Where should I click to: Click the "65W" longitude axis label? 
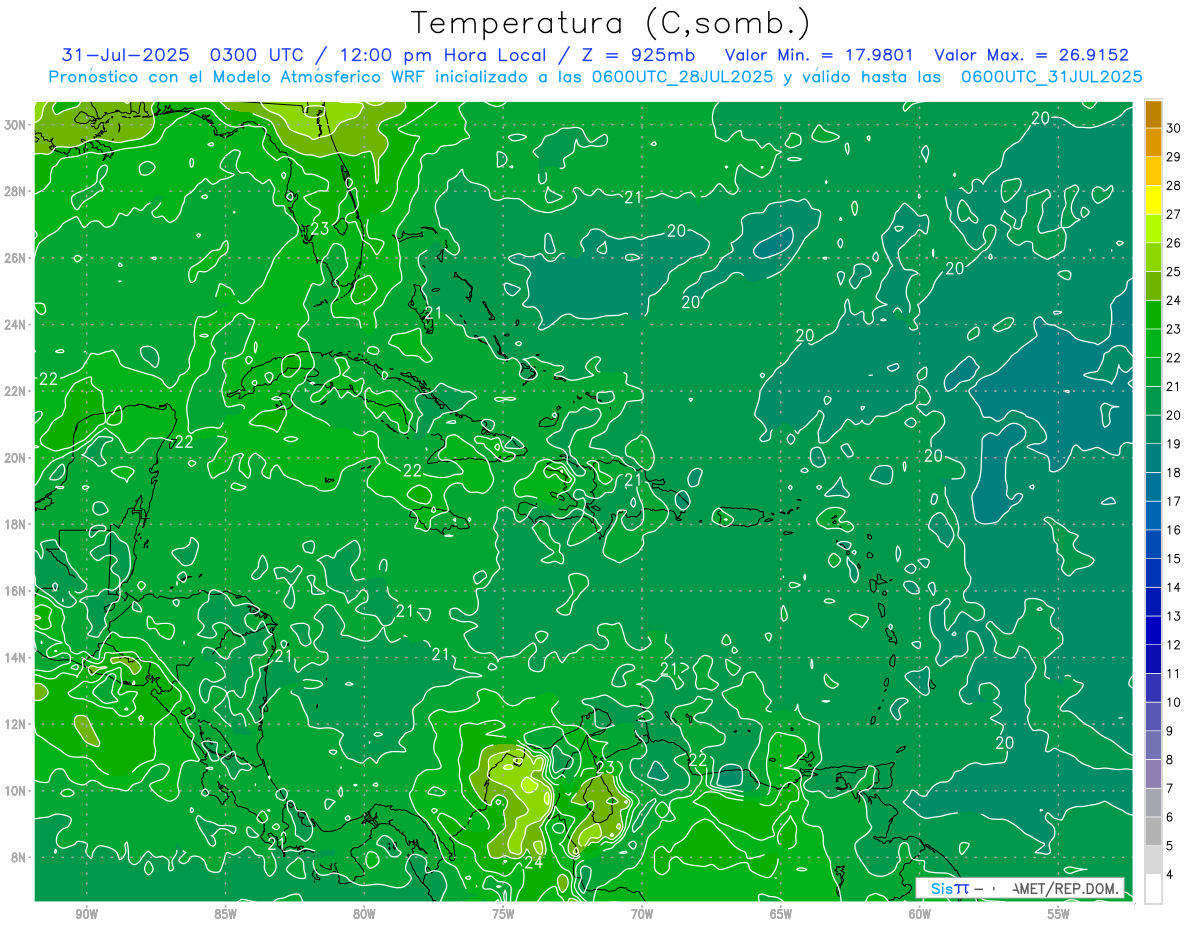[x=781, y=914]
